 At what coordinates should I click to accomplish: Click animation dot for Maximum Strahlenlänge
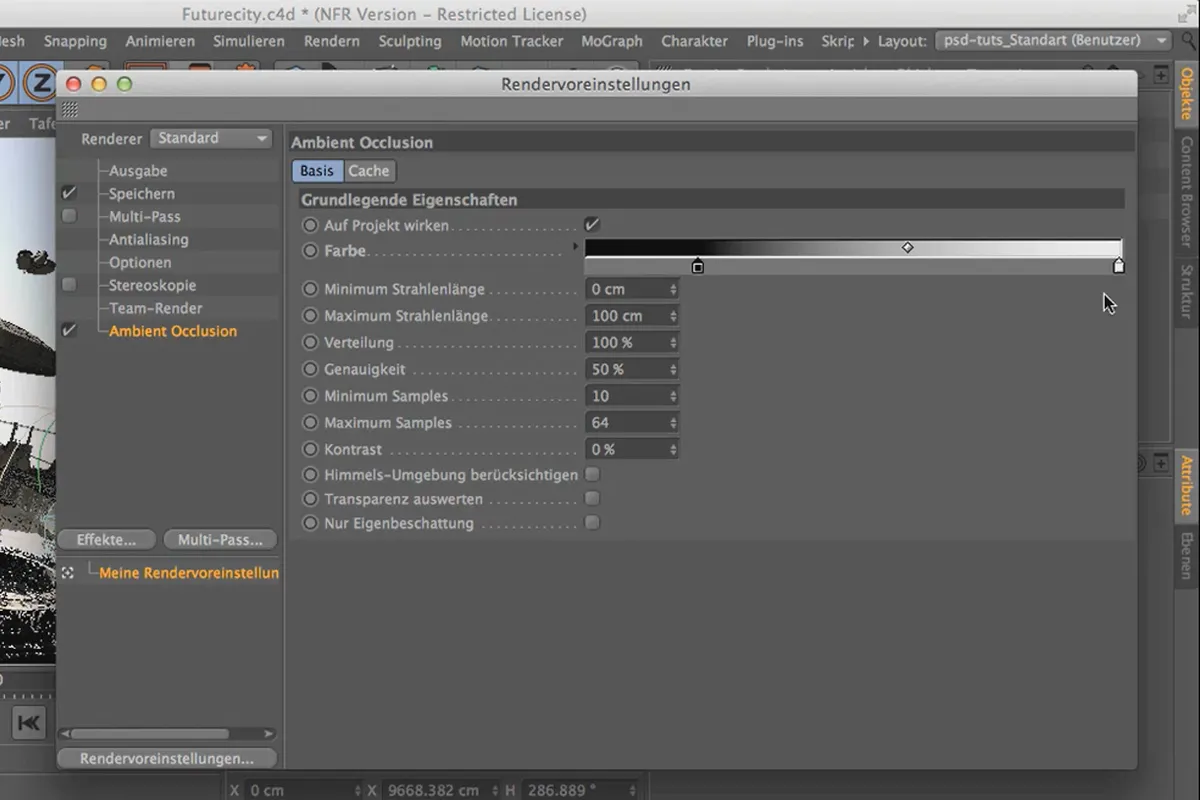pyautogui.click(x=310, y=316)
